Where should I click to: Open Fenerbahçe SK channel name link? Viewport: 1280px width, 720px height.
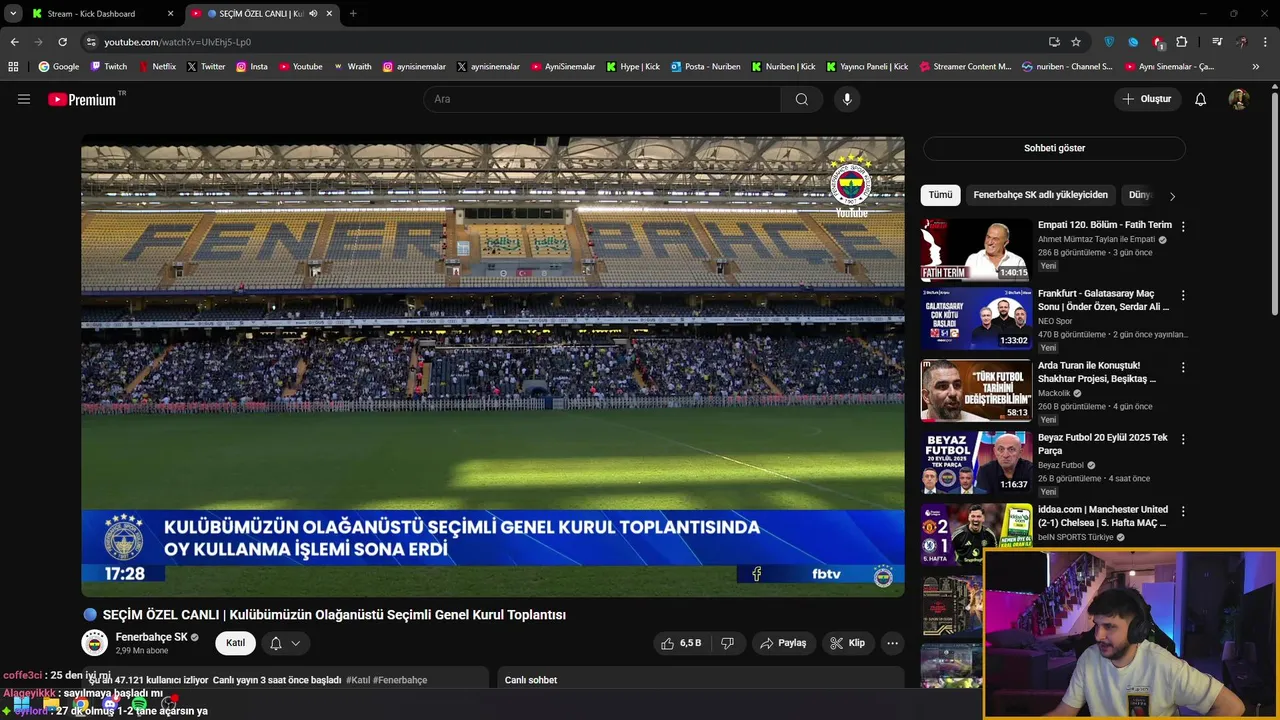151,637
